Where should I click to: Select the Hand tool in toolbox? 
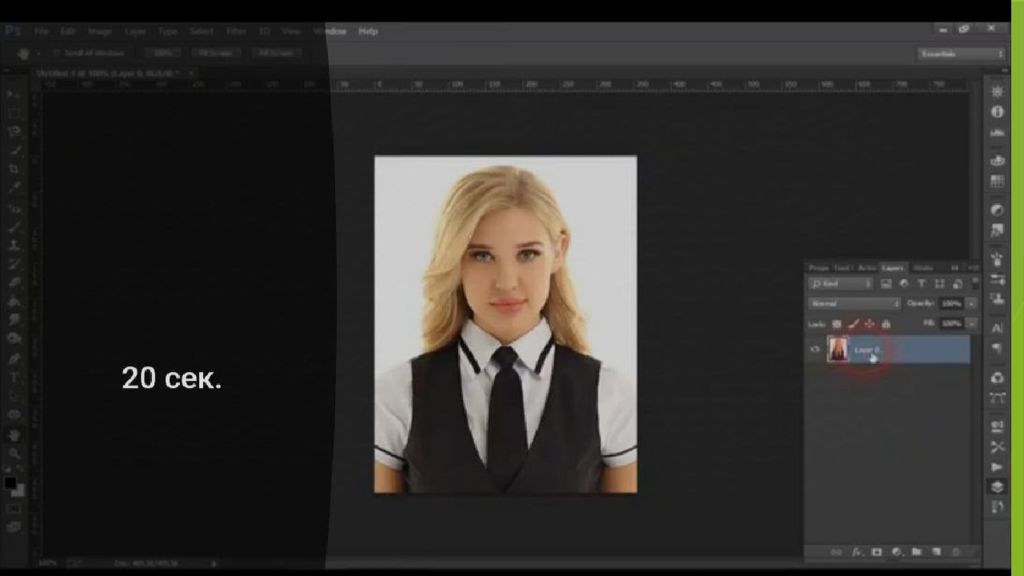pyautogui.click(x=14, y=434)
